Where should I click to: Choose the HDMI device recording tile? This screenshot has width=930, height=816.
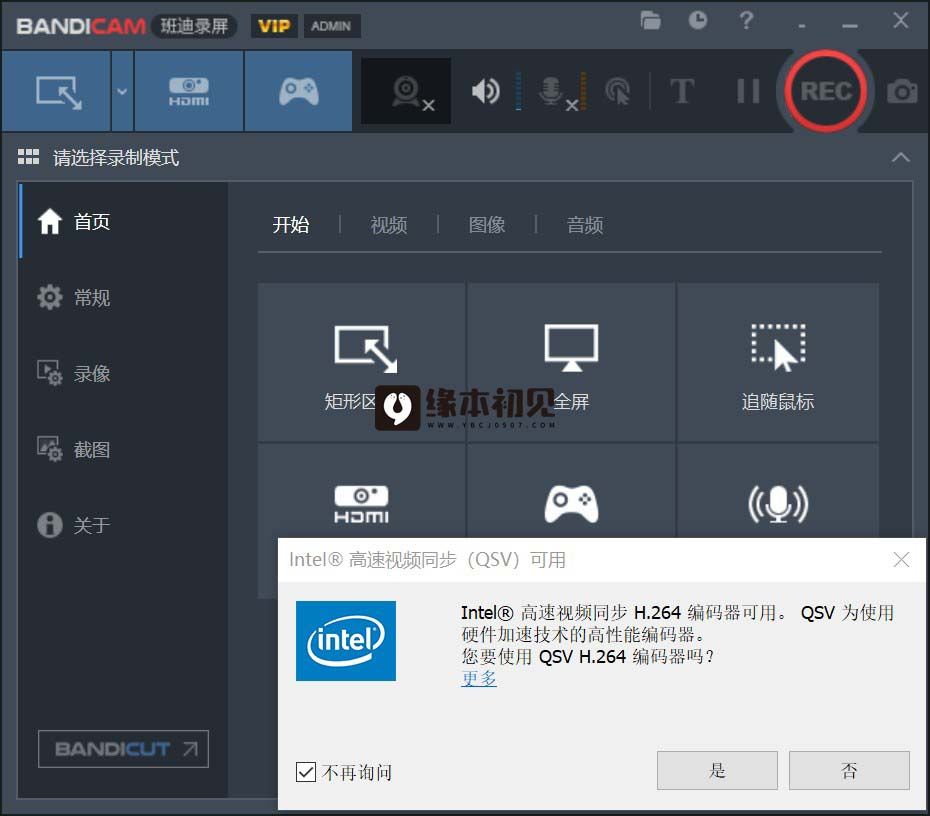362,505
